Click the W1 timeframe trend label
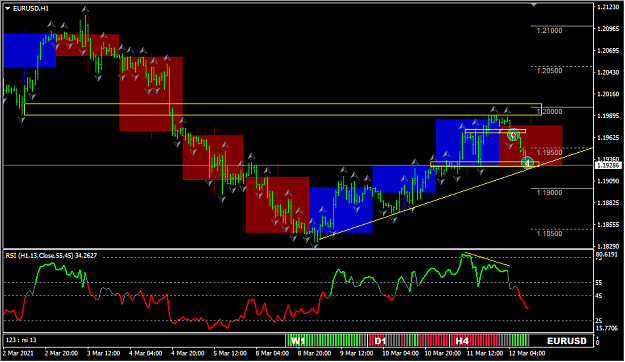 (x=298, y=341)
